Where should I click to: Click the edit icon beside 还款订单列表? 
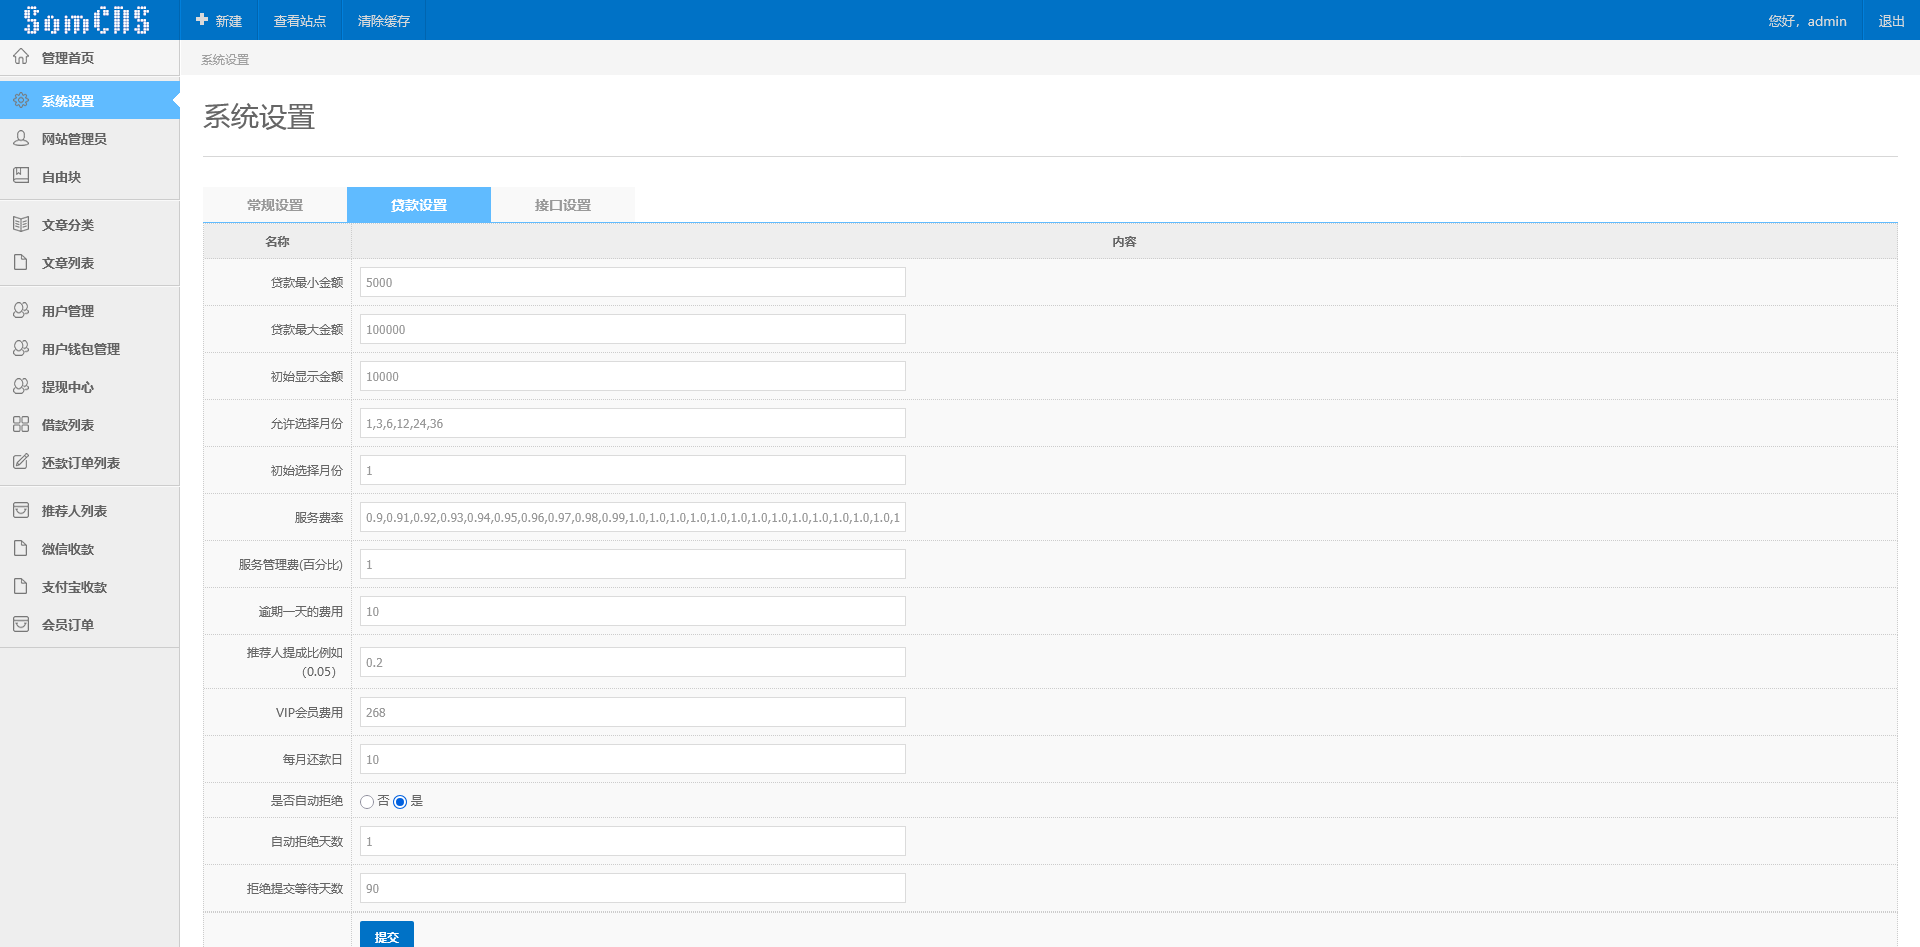[x=21, y=462]
